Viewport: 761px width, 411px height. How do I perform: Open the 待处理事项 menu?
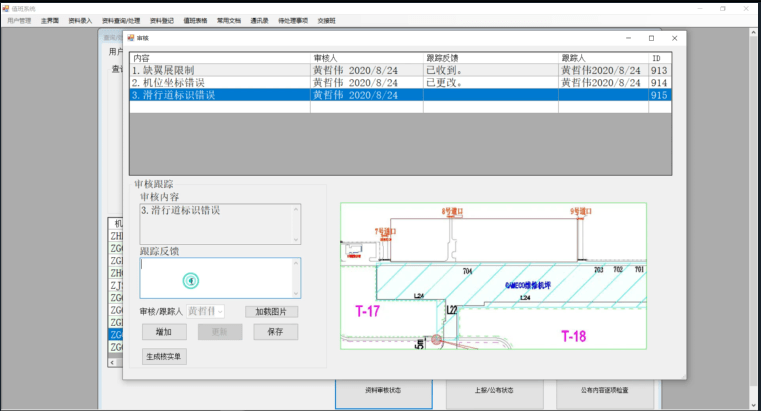pos(293,21)
